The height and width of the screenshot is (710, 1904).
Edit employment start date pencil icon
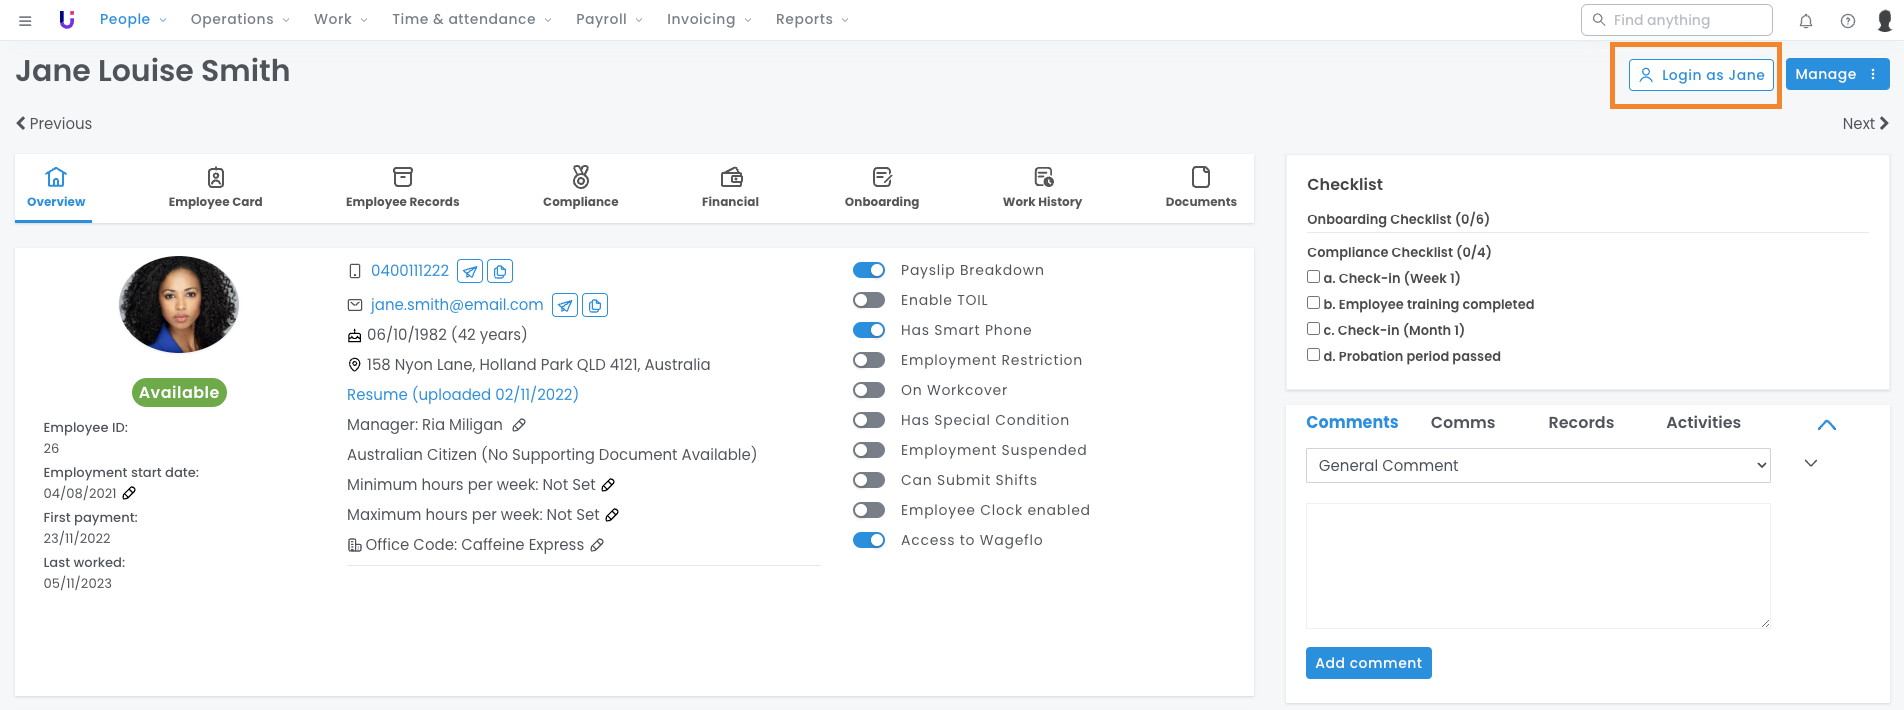[129, 493]
